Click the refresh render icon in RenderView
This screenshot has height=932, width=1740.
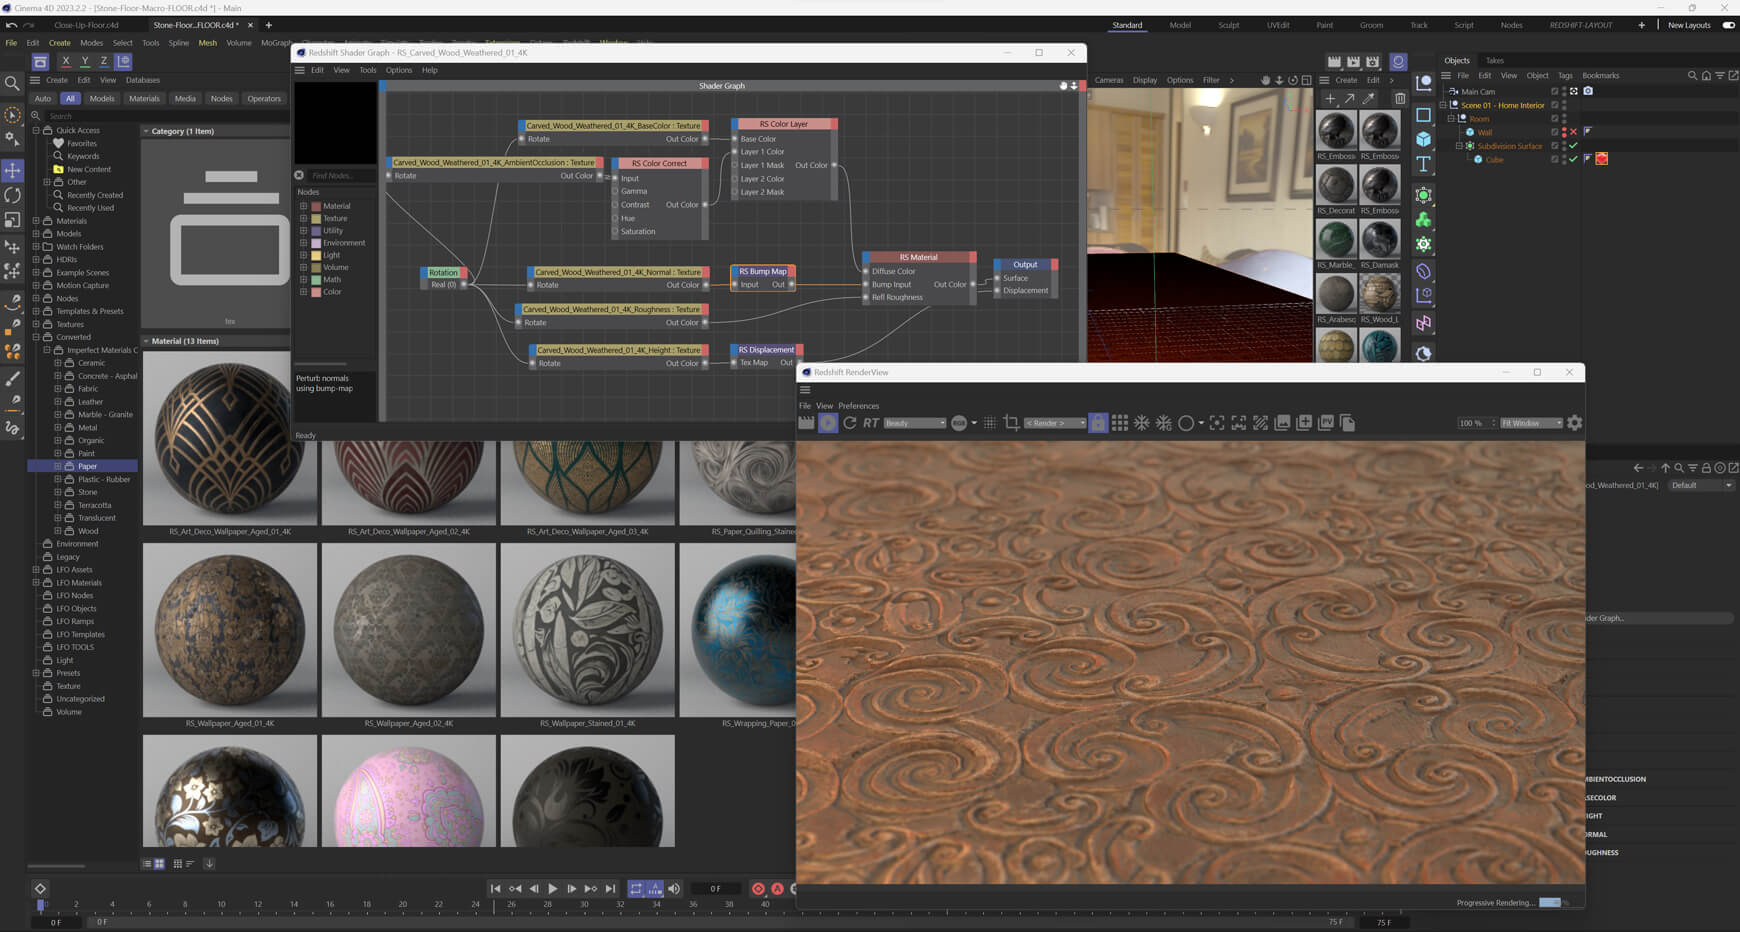tap(850, 423)
